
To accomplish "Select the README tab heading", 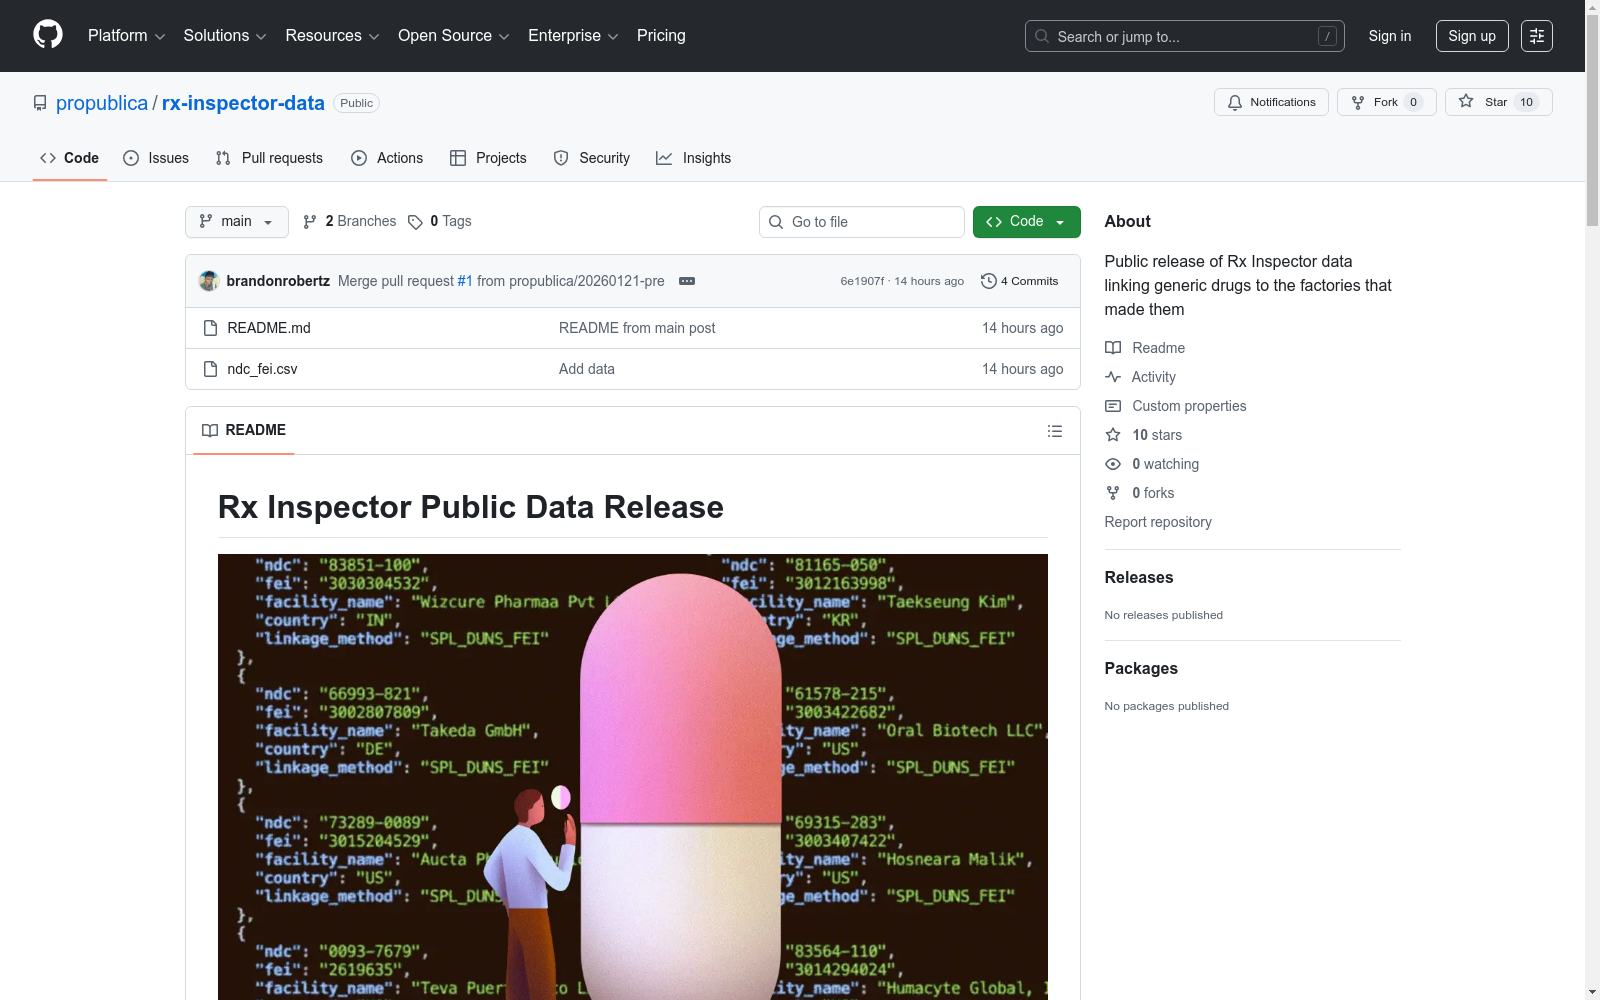I will (244, 430).
